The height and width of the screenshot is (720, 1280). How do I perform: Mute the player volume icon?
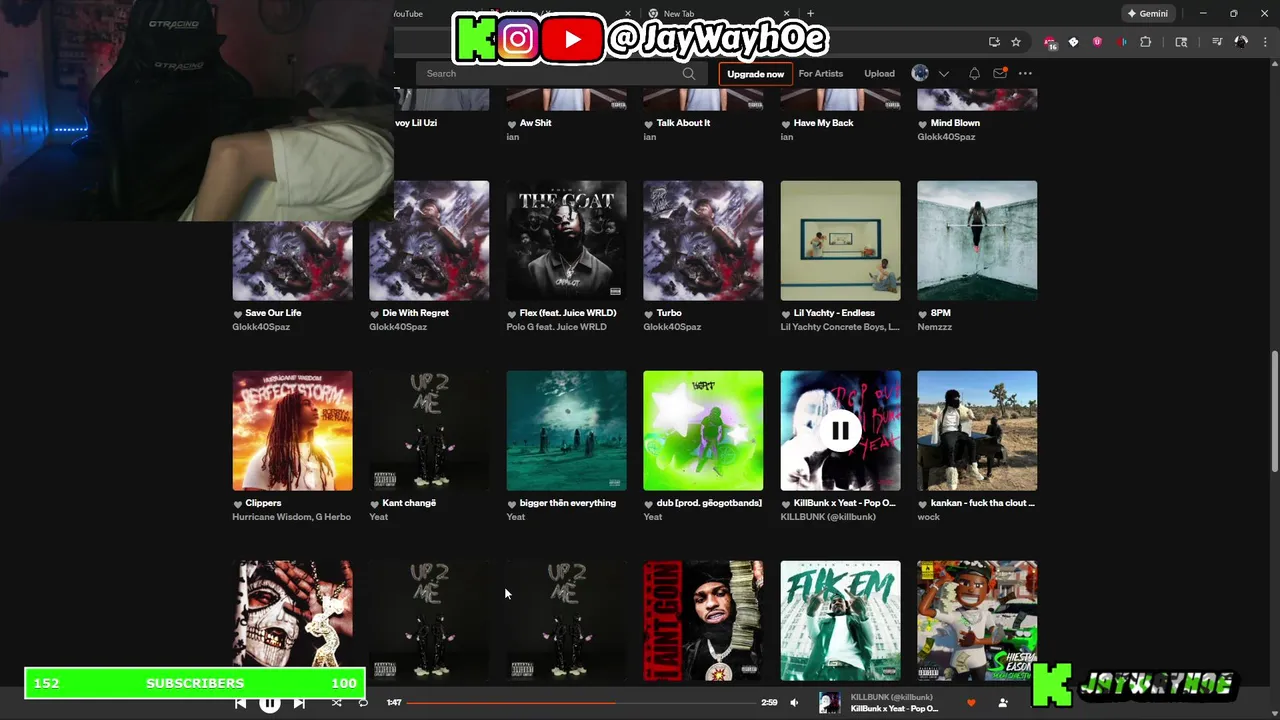click(x=794, y=703)
